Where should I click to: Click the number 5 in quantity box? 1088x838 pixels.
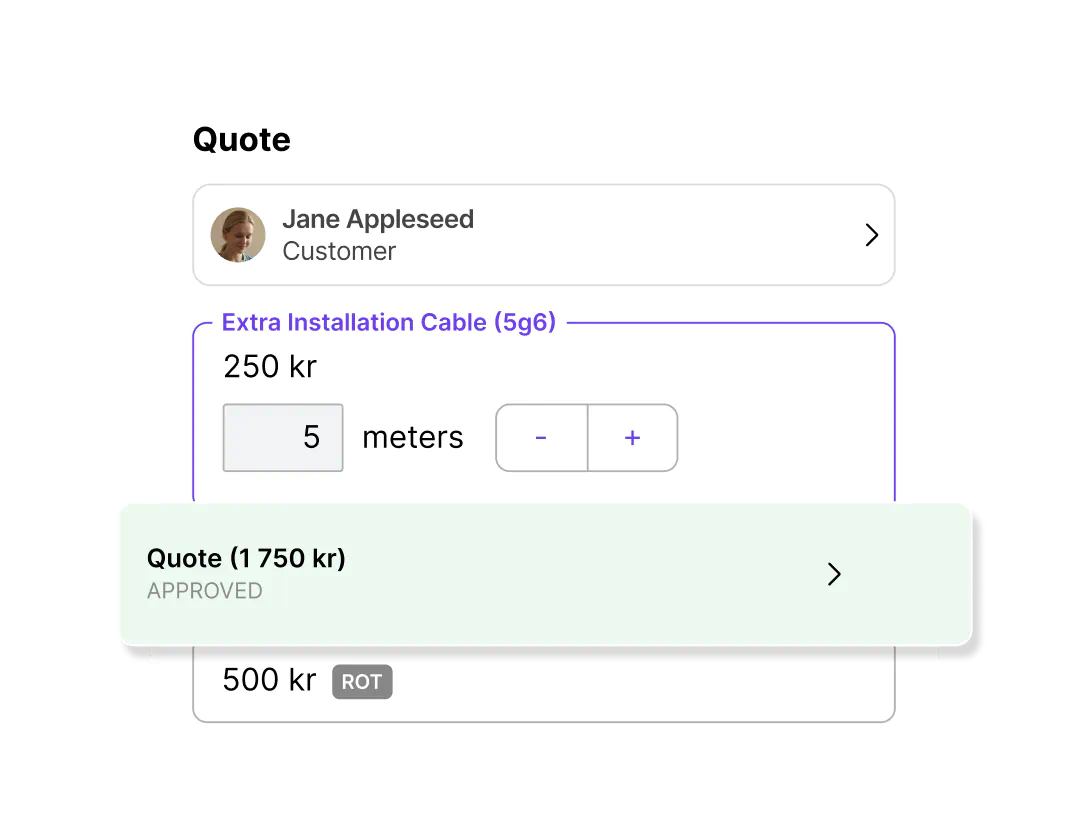[x=312, y=437]
